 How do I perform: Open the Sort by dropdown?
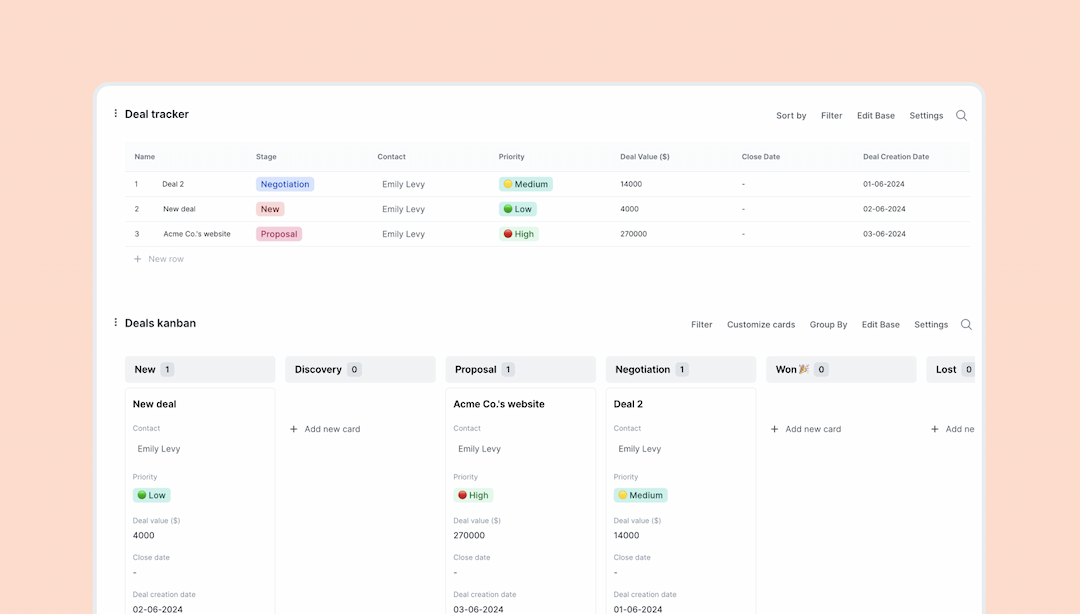(791, 115)
